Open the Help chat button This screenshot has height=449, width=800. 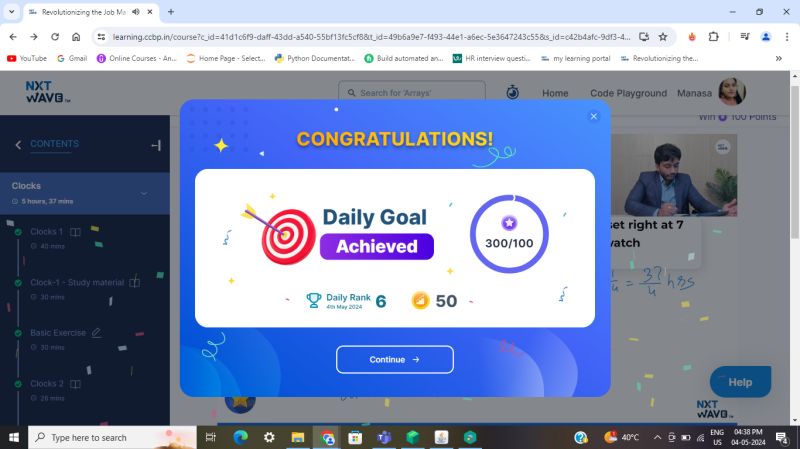click(x=740, y=382)
